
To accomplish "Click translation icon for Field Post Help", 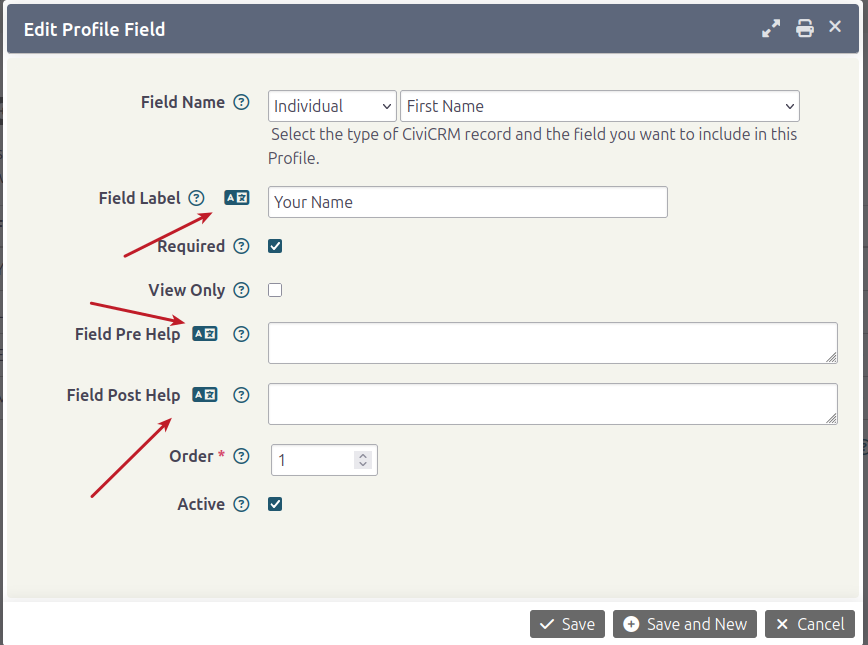I will [204, 395].
